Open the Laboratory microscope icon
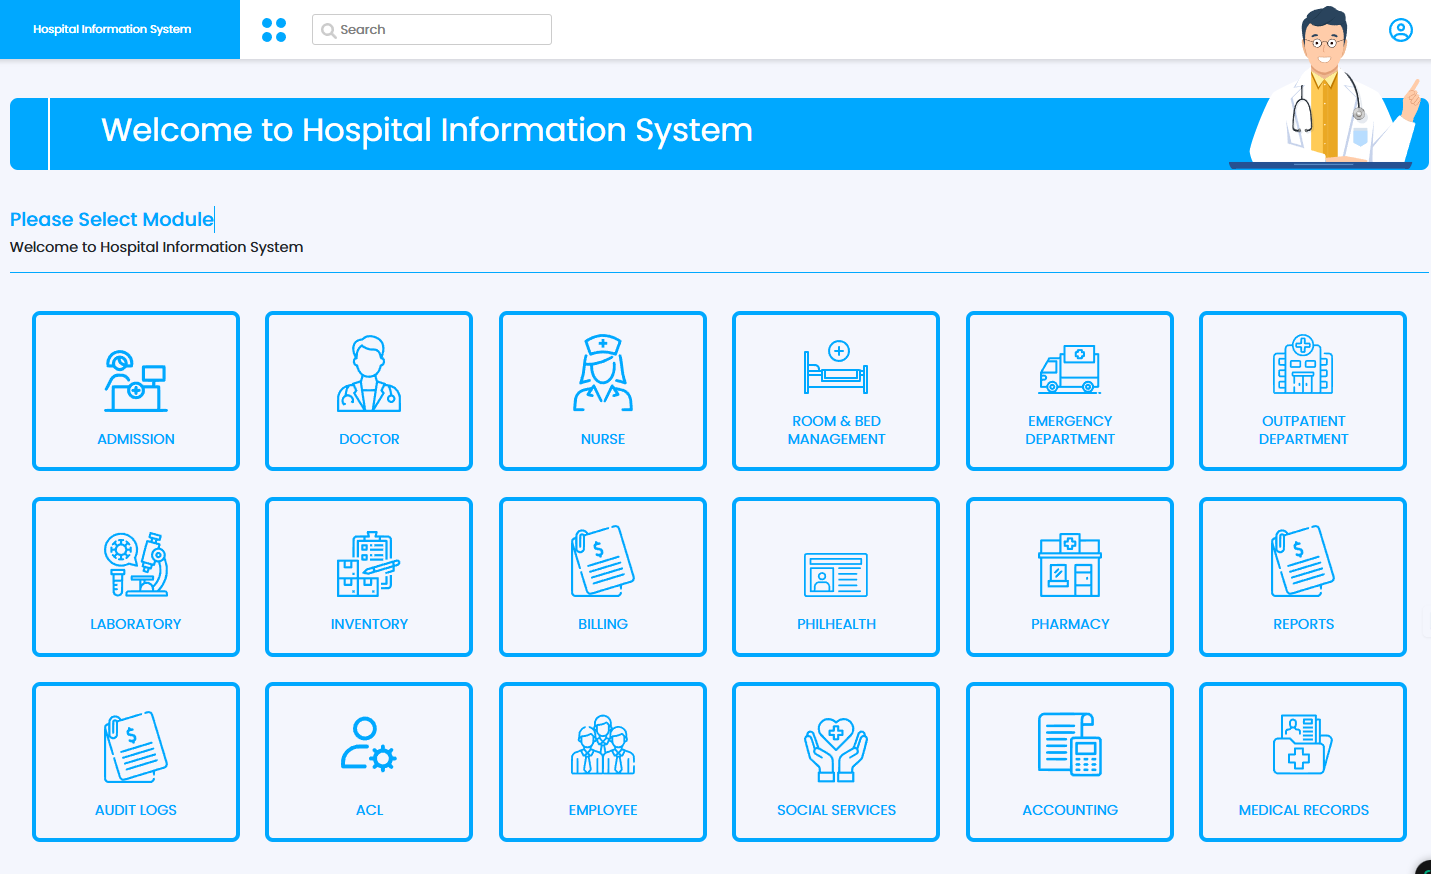 [136, 564]
